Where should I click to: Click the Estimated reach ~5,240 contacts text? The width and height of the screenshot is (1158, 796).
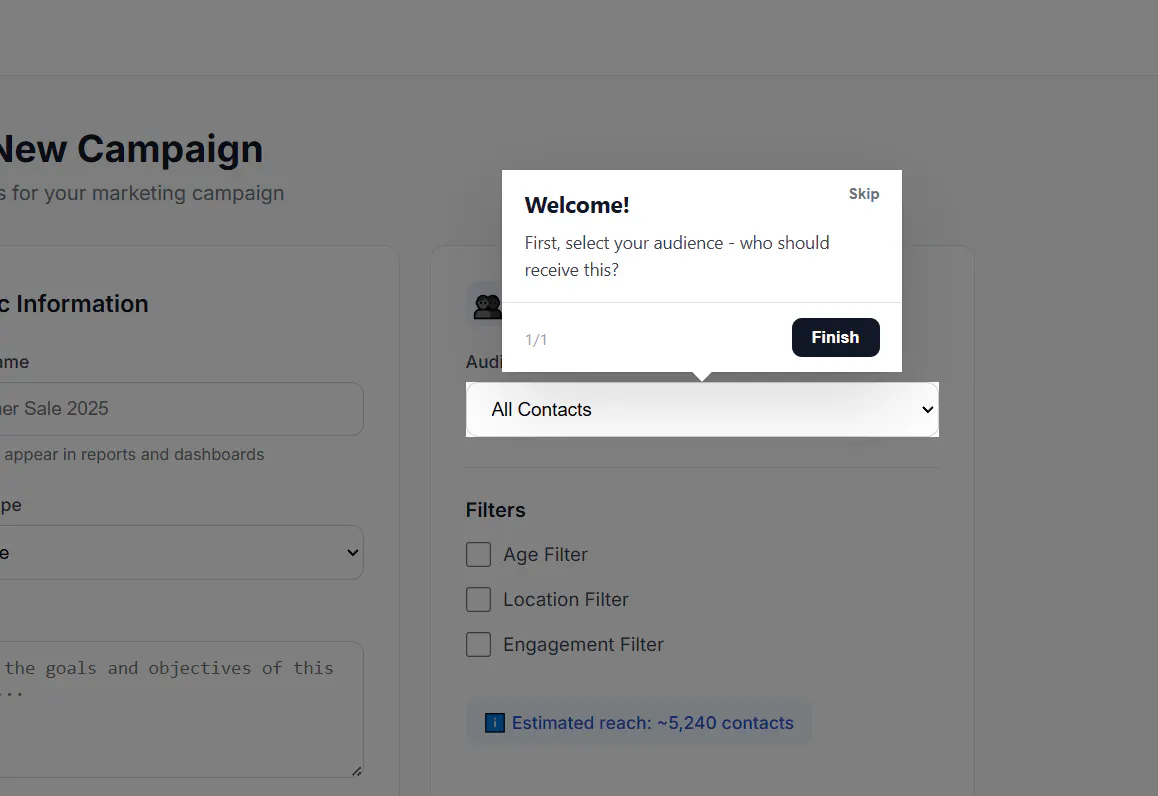pos(652,723)
